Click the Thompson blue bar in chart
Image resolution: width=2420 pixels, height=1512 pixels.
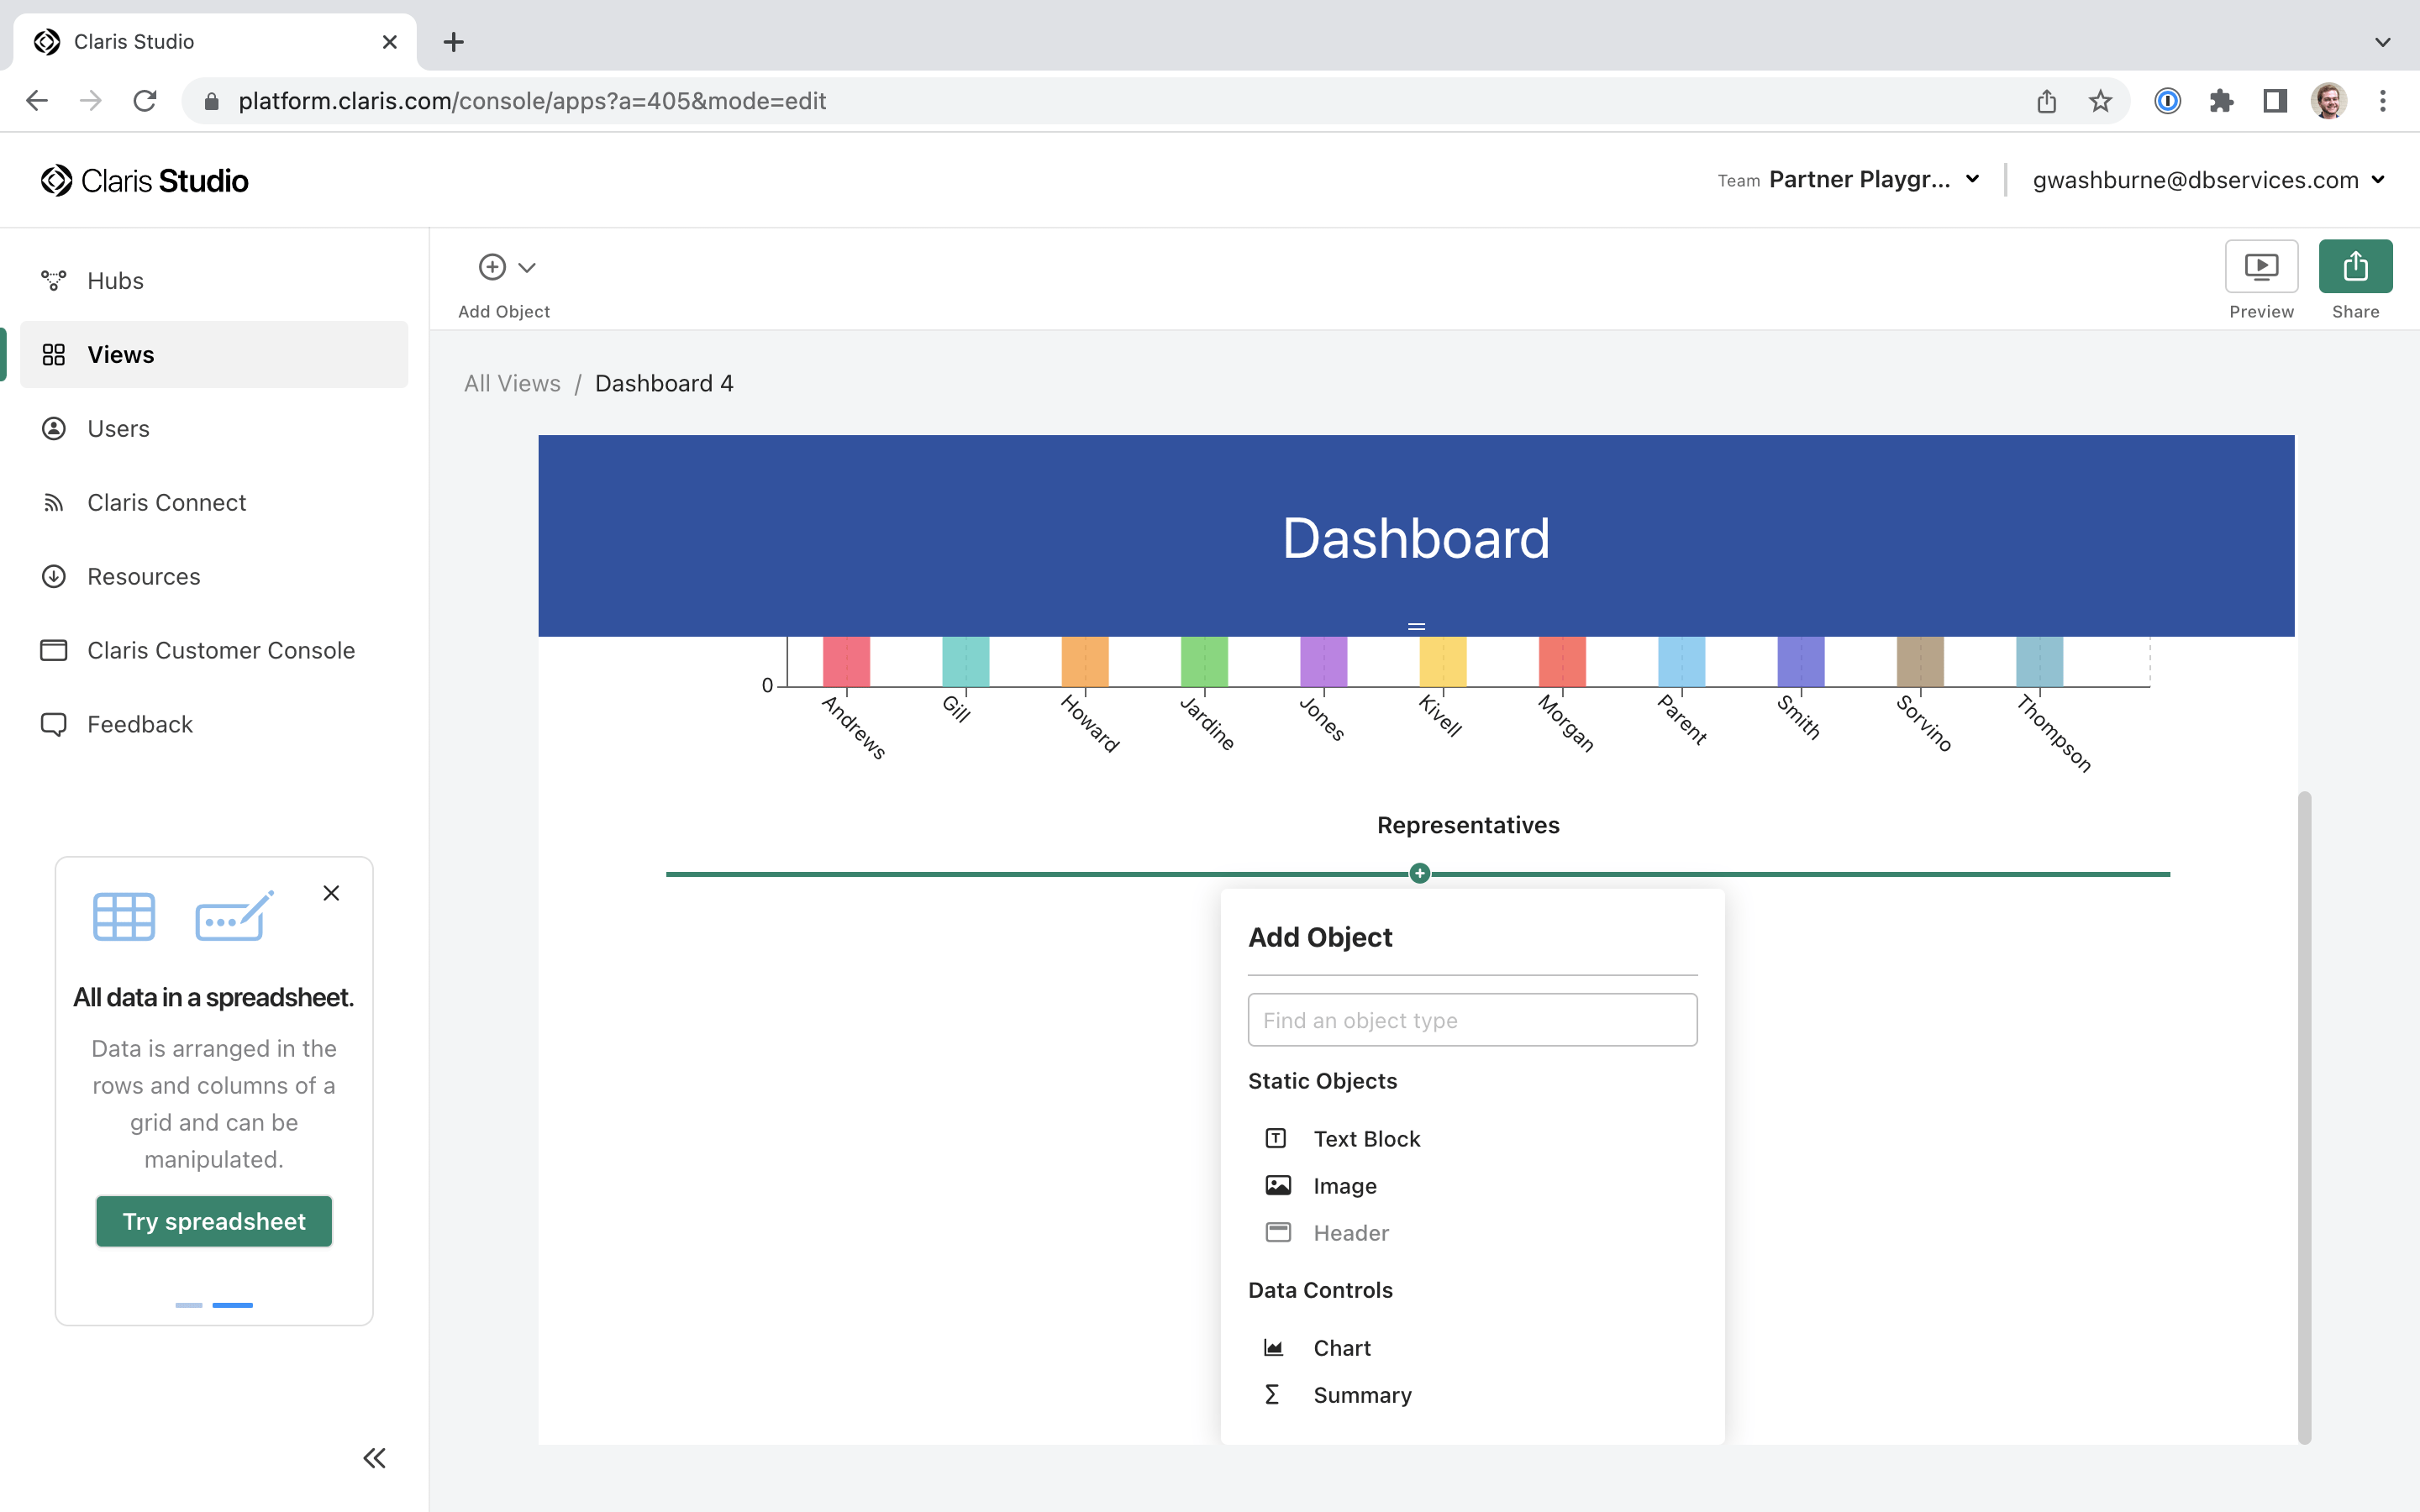[x=2039, y=662]
